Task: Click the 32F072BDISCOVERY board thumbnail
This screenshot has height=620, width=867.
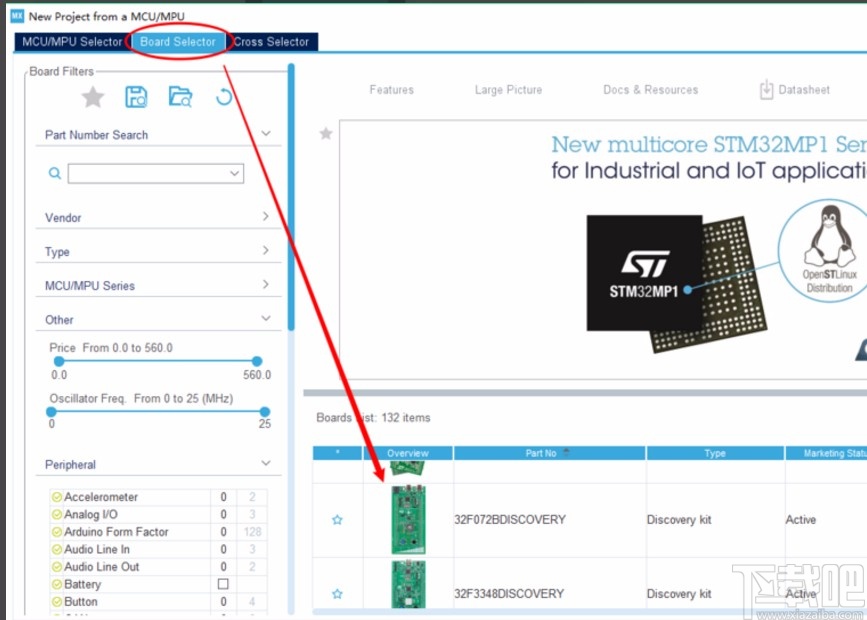Action: point(409,519)
